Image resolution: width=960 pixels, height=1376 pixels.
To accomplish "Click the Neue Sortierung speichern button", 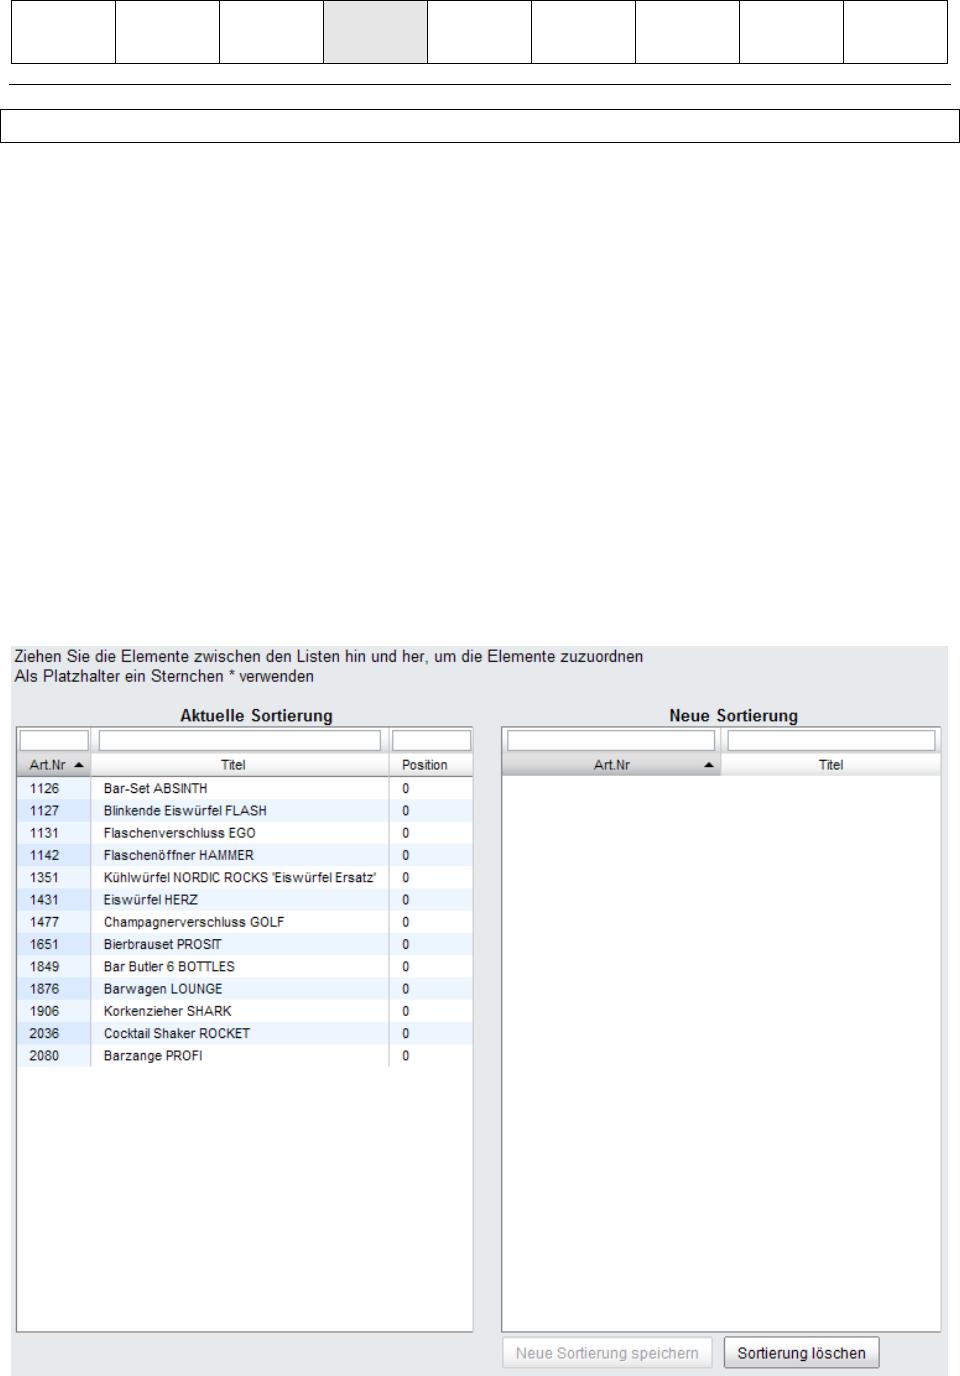I will (x=607, y=1353).
